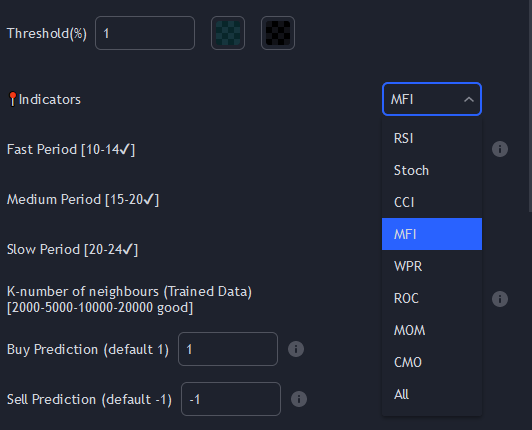Select ROC indicator option
Viewport: 532px width, 430px height.
pos(432,298)
